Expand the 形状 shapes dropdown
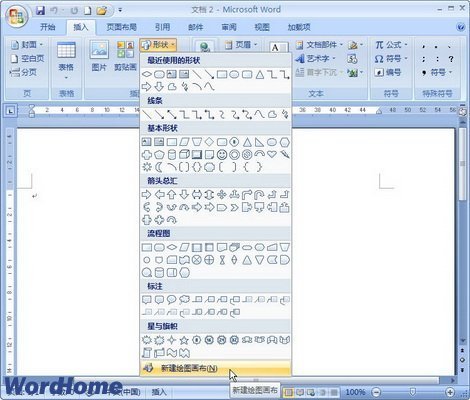The image size is (470, 400). click(x=158, y=45)
